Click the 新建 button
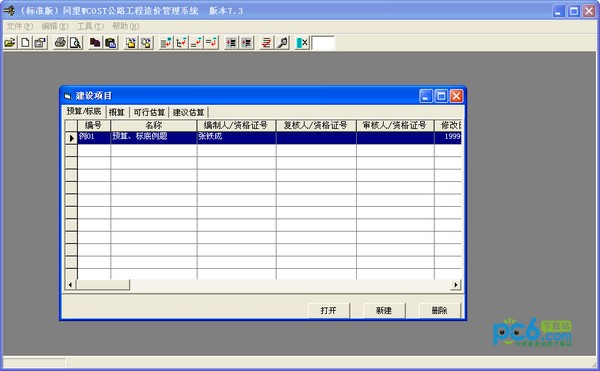 [x=384, y=310]
